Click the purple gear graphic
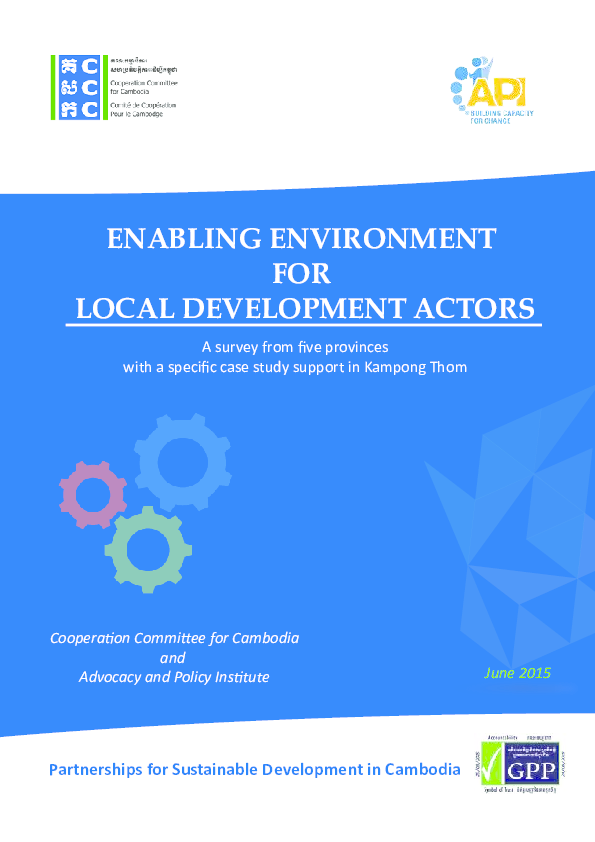 (x=93, y=494)
